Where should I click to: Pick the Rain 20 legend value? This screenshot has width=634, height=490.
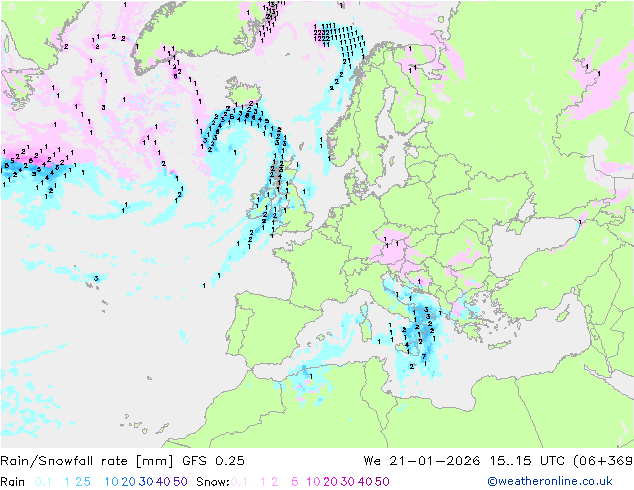[128, 482]
